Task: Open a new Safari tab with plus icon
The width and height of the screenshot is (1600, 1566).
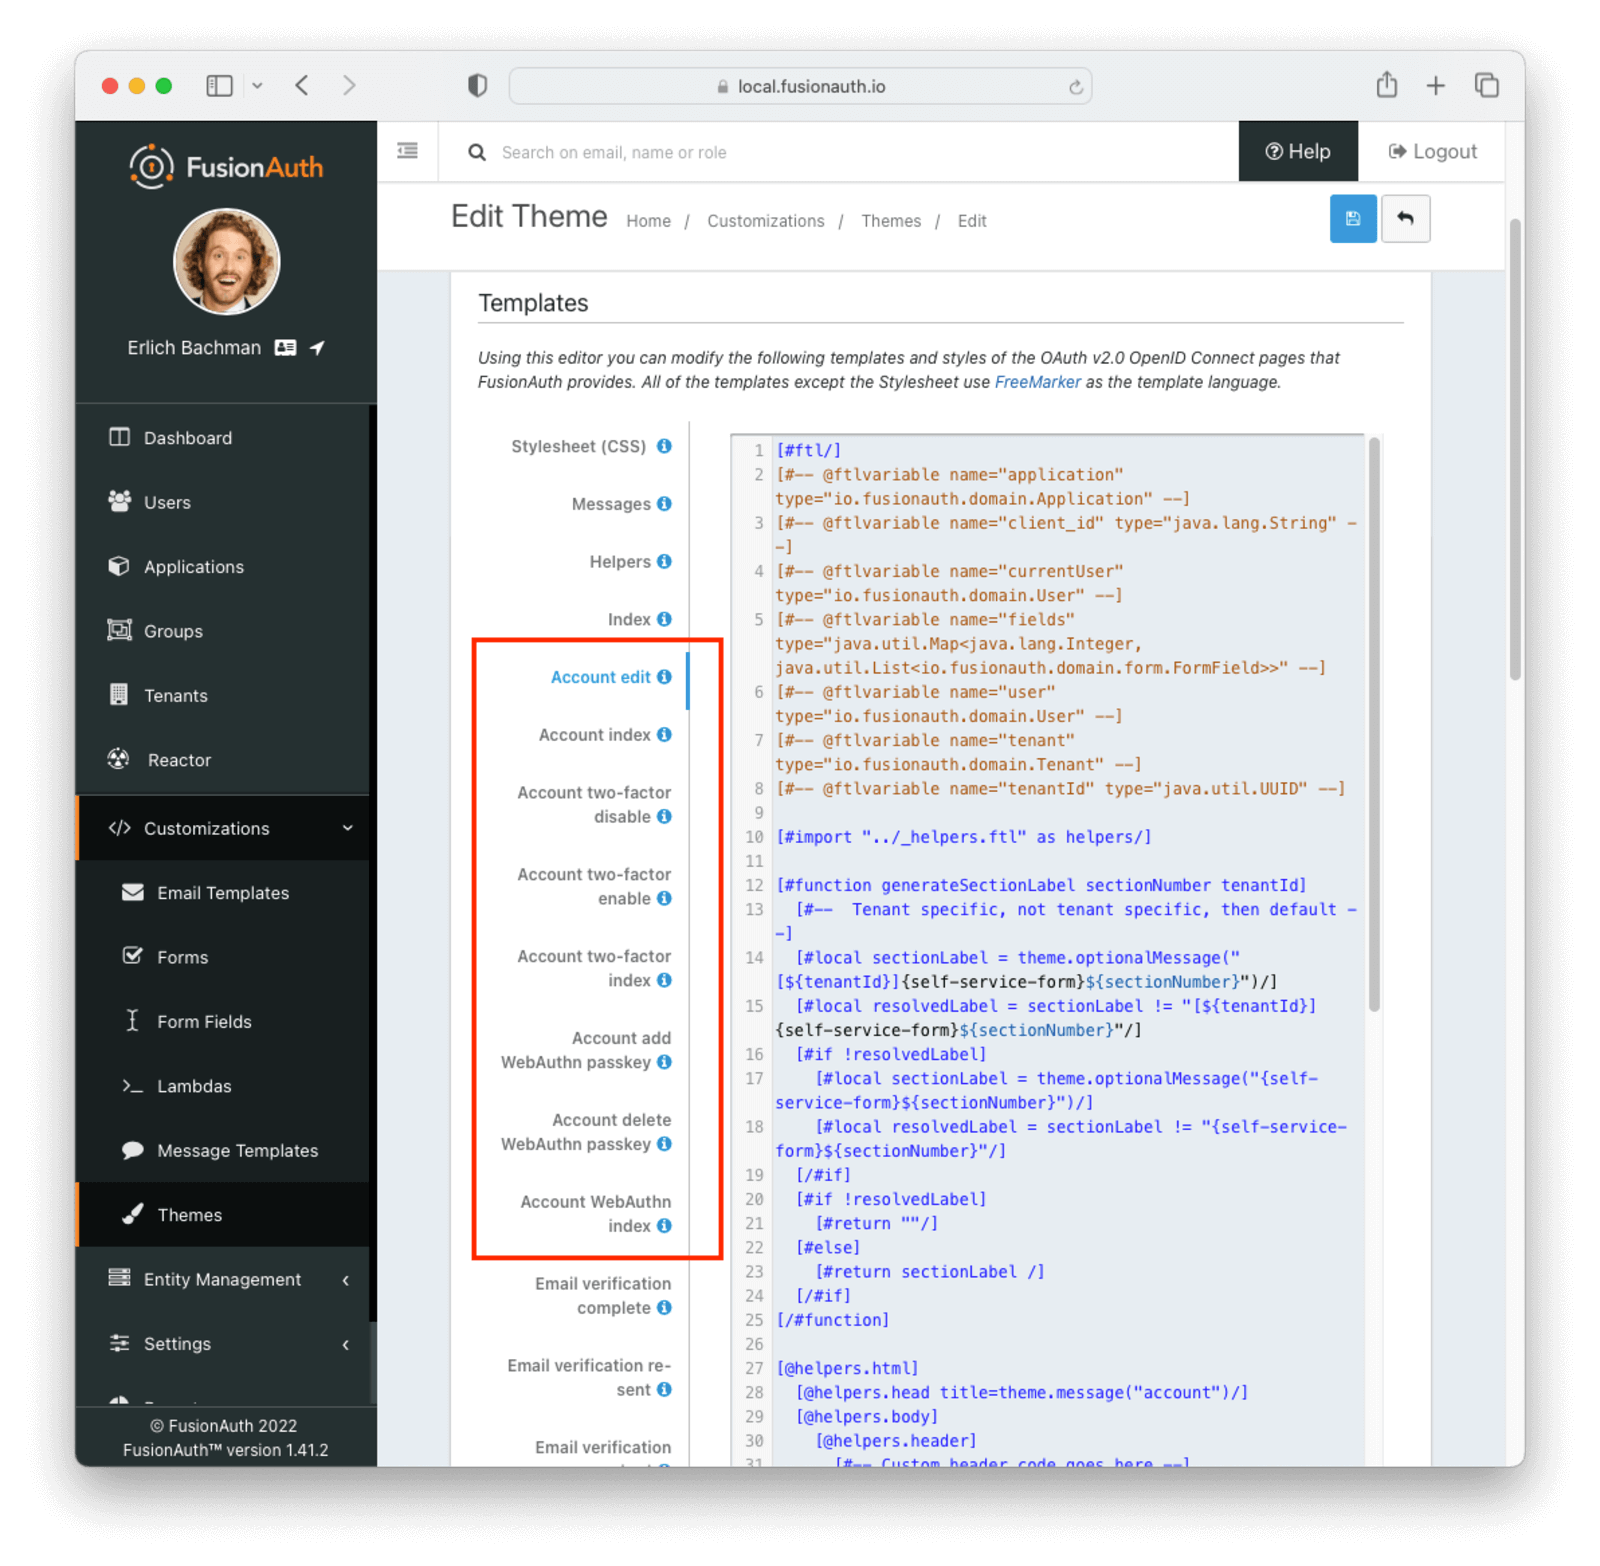Action: [x=1435, y=86]
